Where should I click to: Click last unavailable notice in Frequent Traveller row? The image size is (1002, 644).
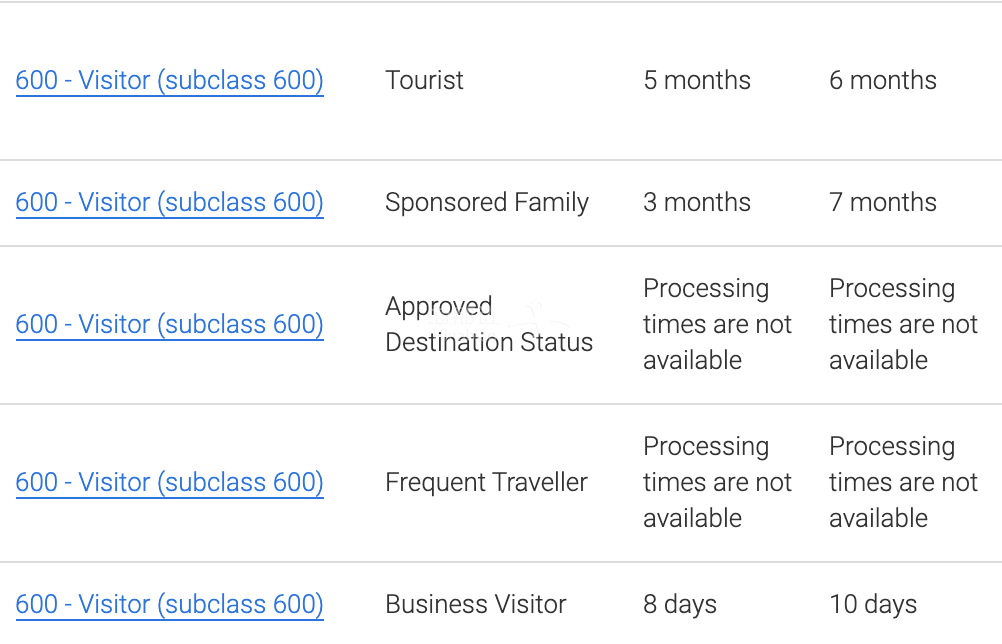903,482
